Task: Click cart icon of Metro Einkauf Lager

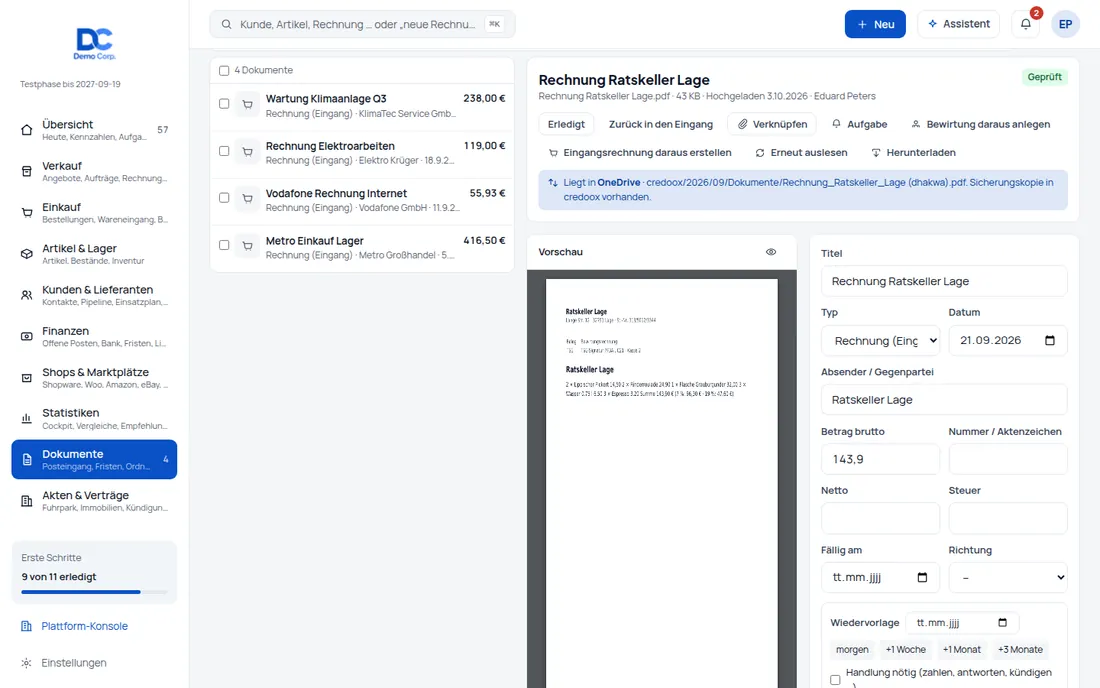Action: tap(248, 245)
